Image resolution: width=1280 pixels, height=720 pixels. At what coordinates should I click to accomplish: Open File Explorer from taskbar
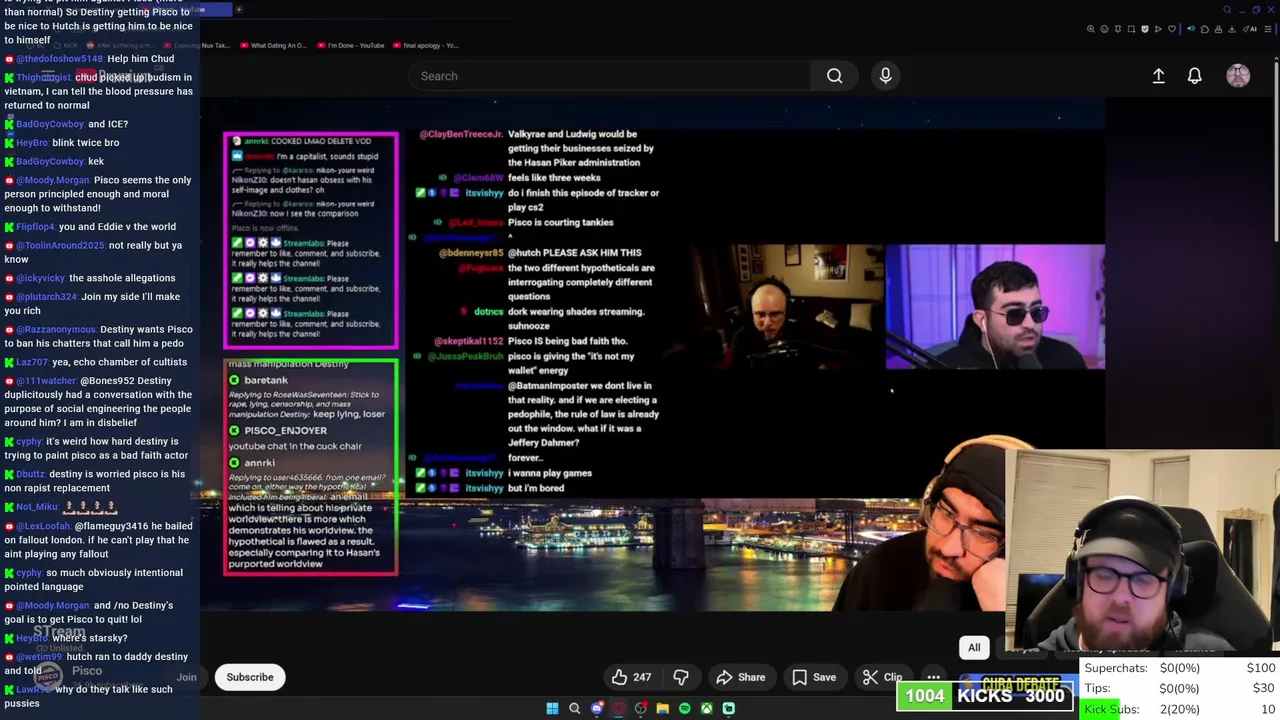662,708
